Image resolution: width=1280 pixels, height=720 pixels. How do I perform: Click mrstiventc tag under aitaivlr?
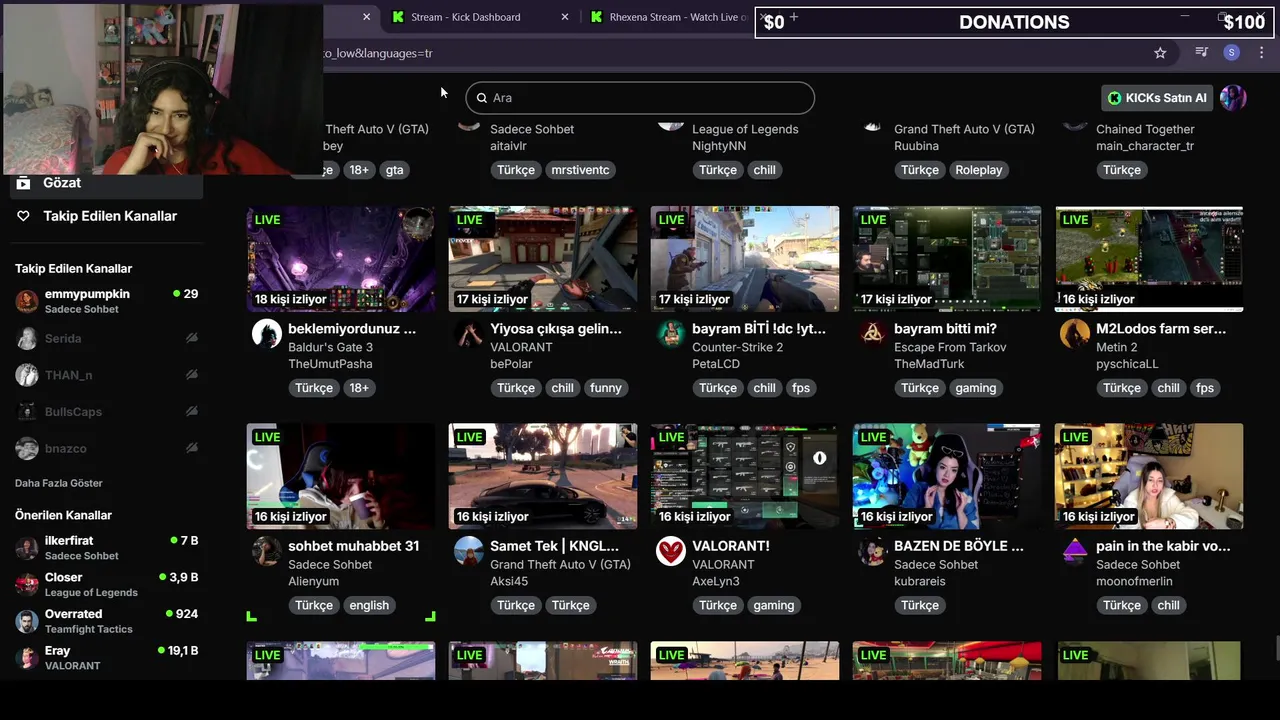(x=580, y=170)
